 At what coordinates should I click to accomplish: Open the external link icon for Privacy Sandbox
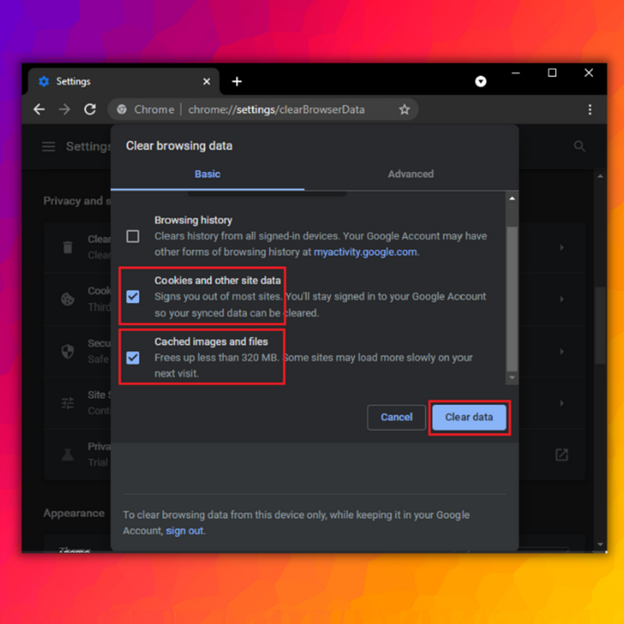[x=562, y=454]
